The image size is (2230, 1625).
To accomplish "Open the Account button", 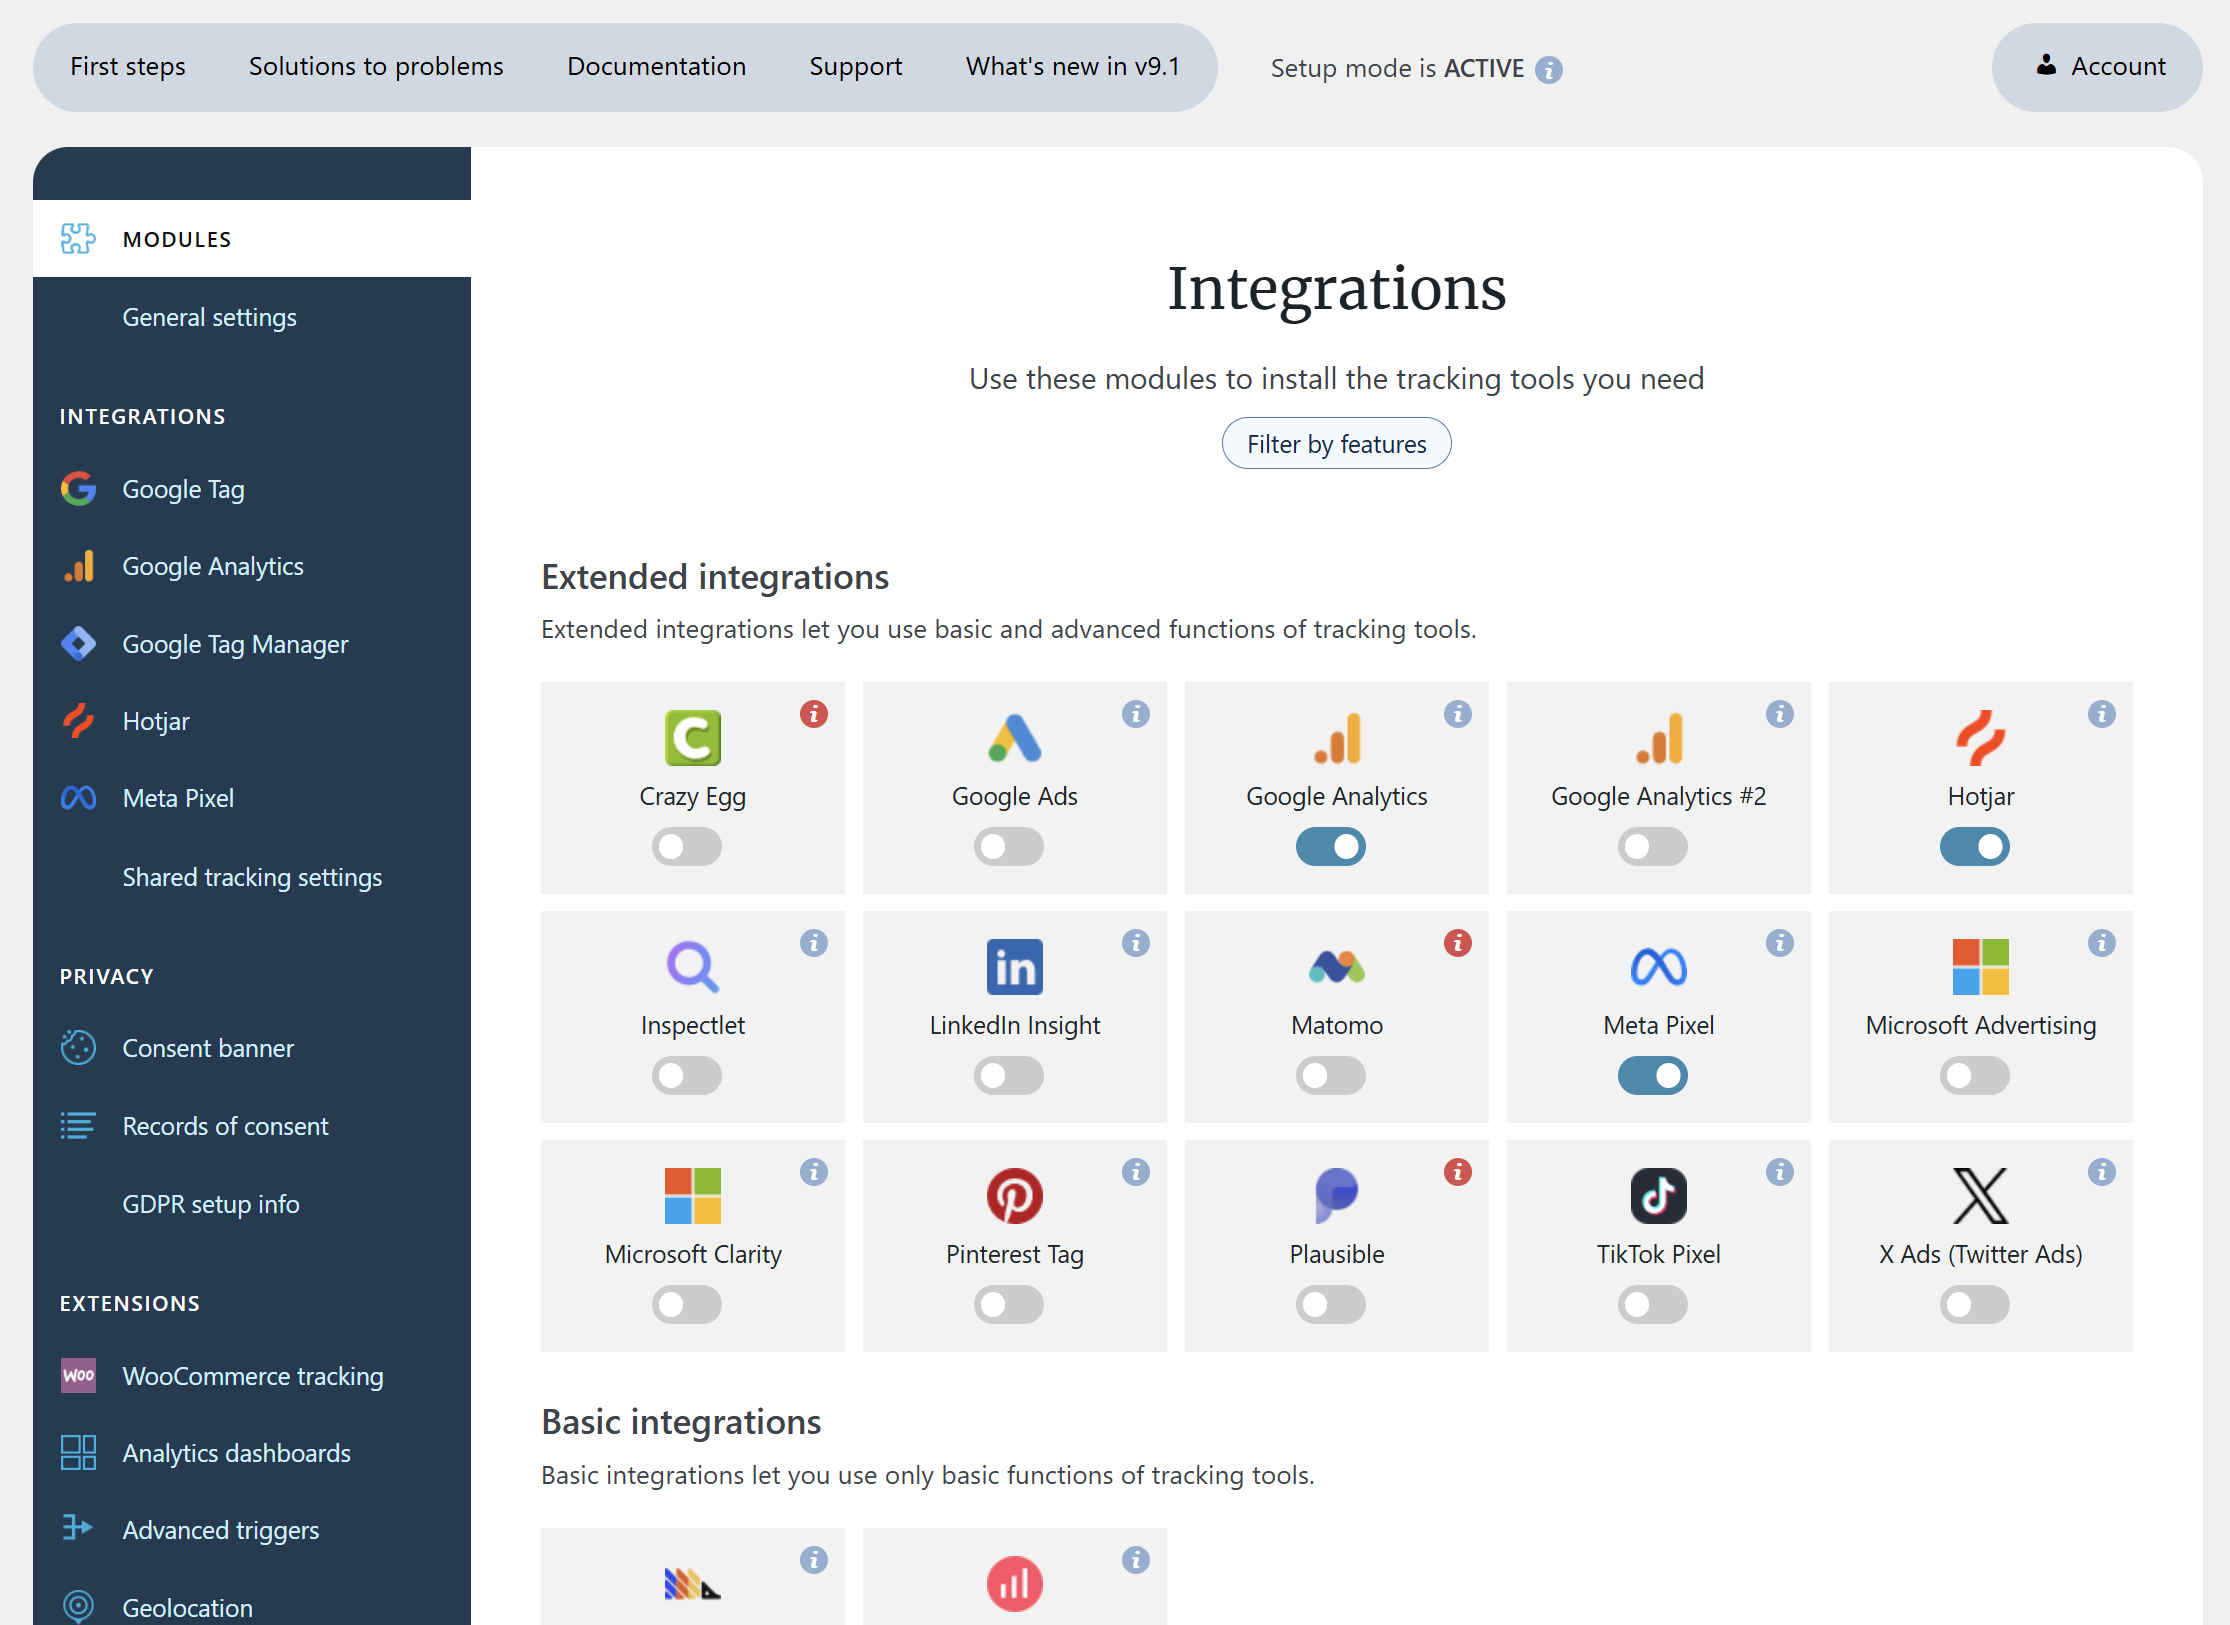I will (x=2097, y=67).
